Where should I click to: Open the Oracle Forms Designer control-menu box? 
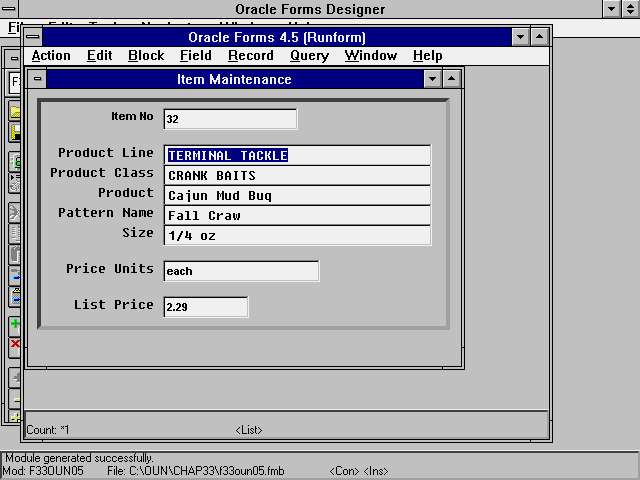pos(9,9)
